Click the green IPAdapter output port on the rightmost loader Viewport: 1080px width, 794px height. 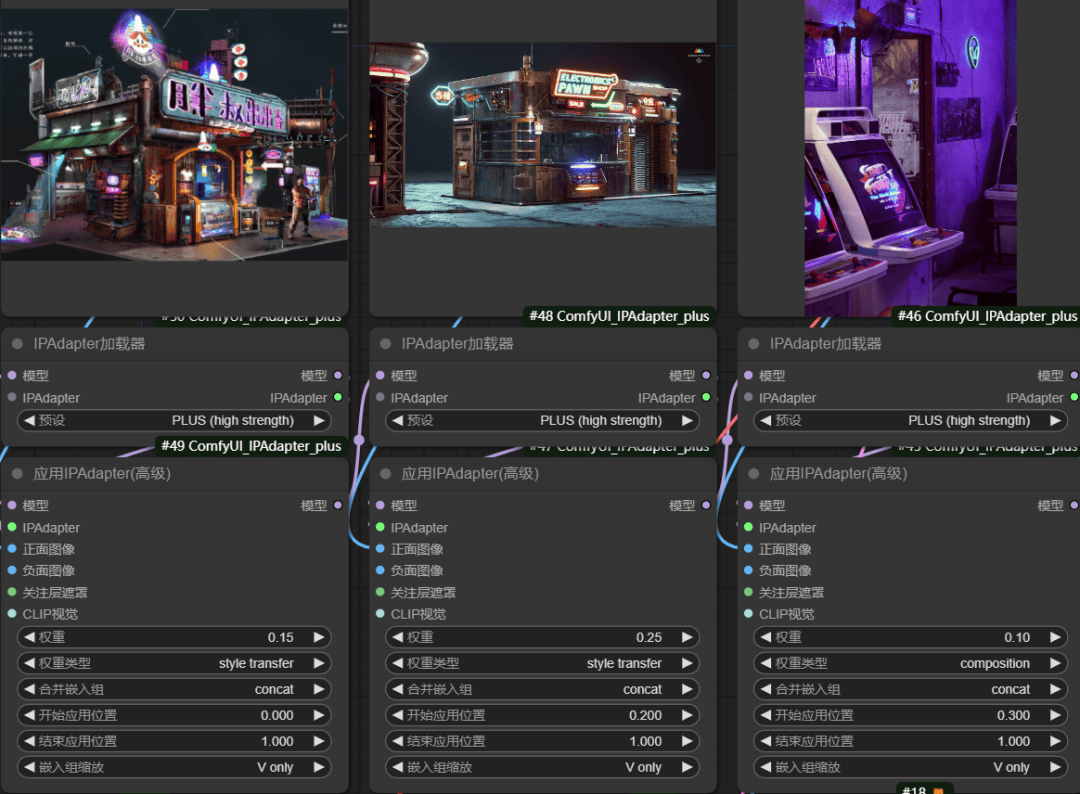click(x=1074, y=398)
